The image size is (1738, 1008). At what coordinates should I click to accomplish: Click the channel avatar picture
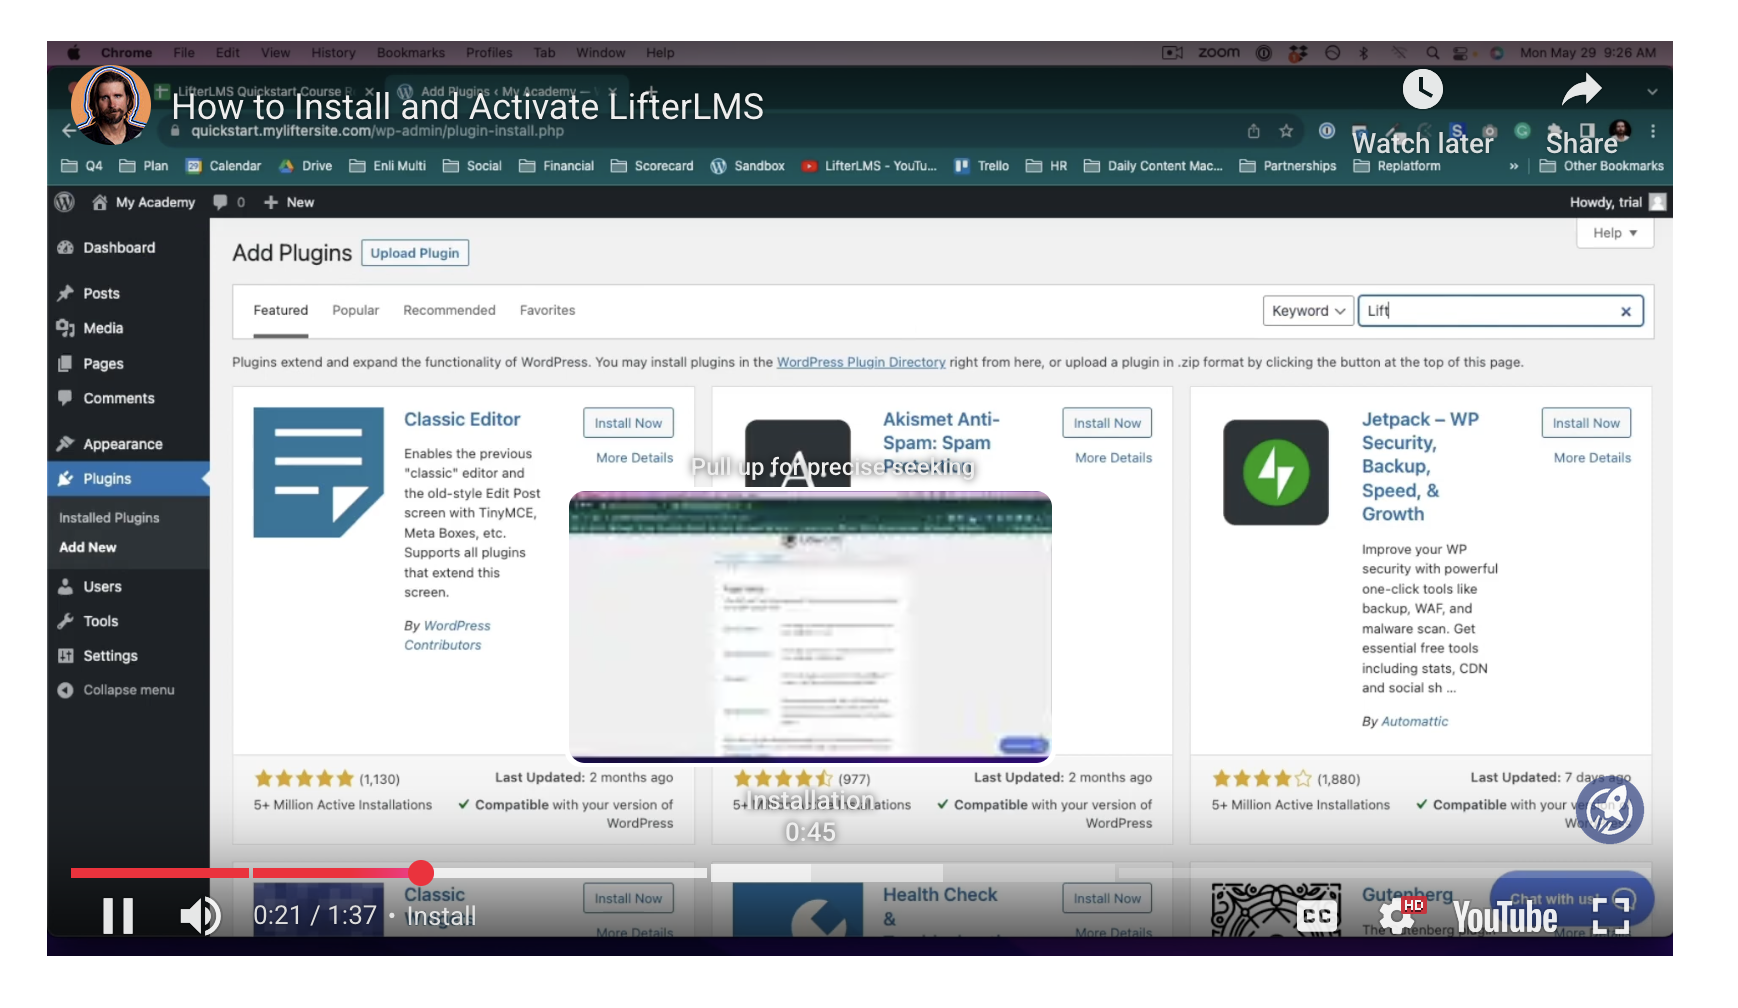pyautogui.click(x=111, y=105)
